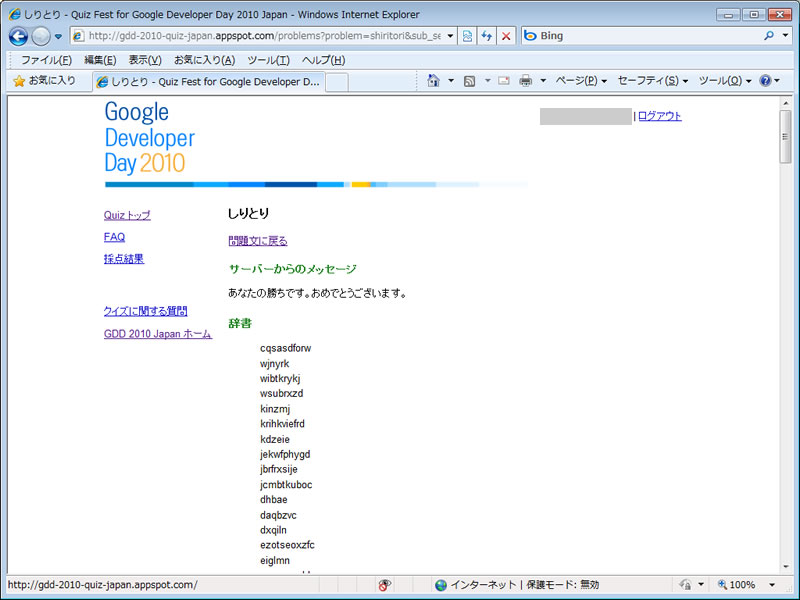Click the RSS feeds icon
Viewport: 800px width, 600px height.
tap(469, 81)
